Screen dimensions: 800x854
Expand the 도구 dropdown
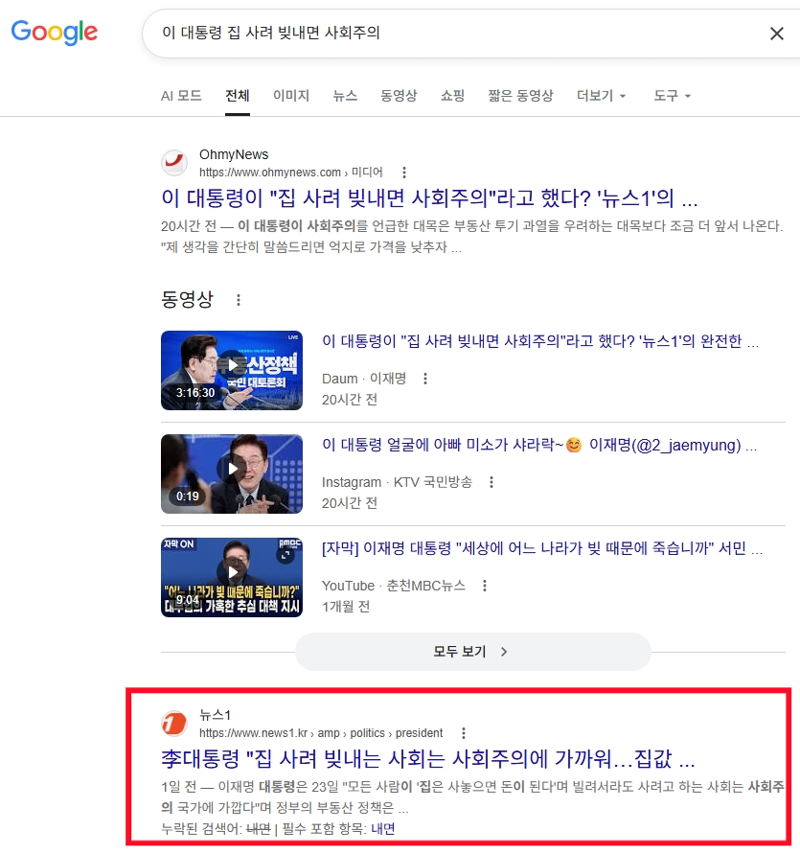pyautogui.click(x=672, y=96)
